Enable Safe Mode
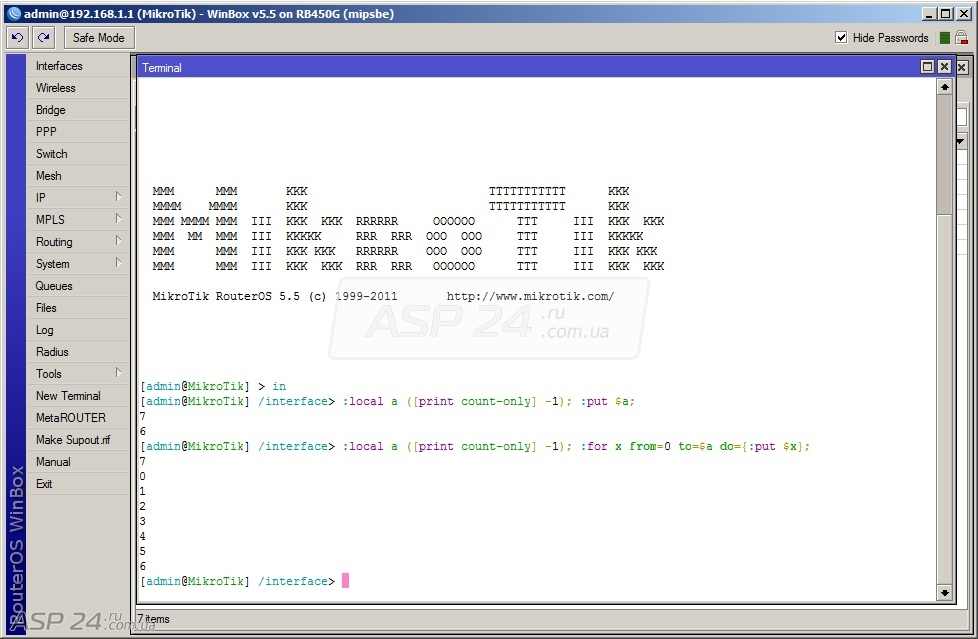 (x=99, y=38)
